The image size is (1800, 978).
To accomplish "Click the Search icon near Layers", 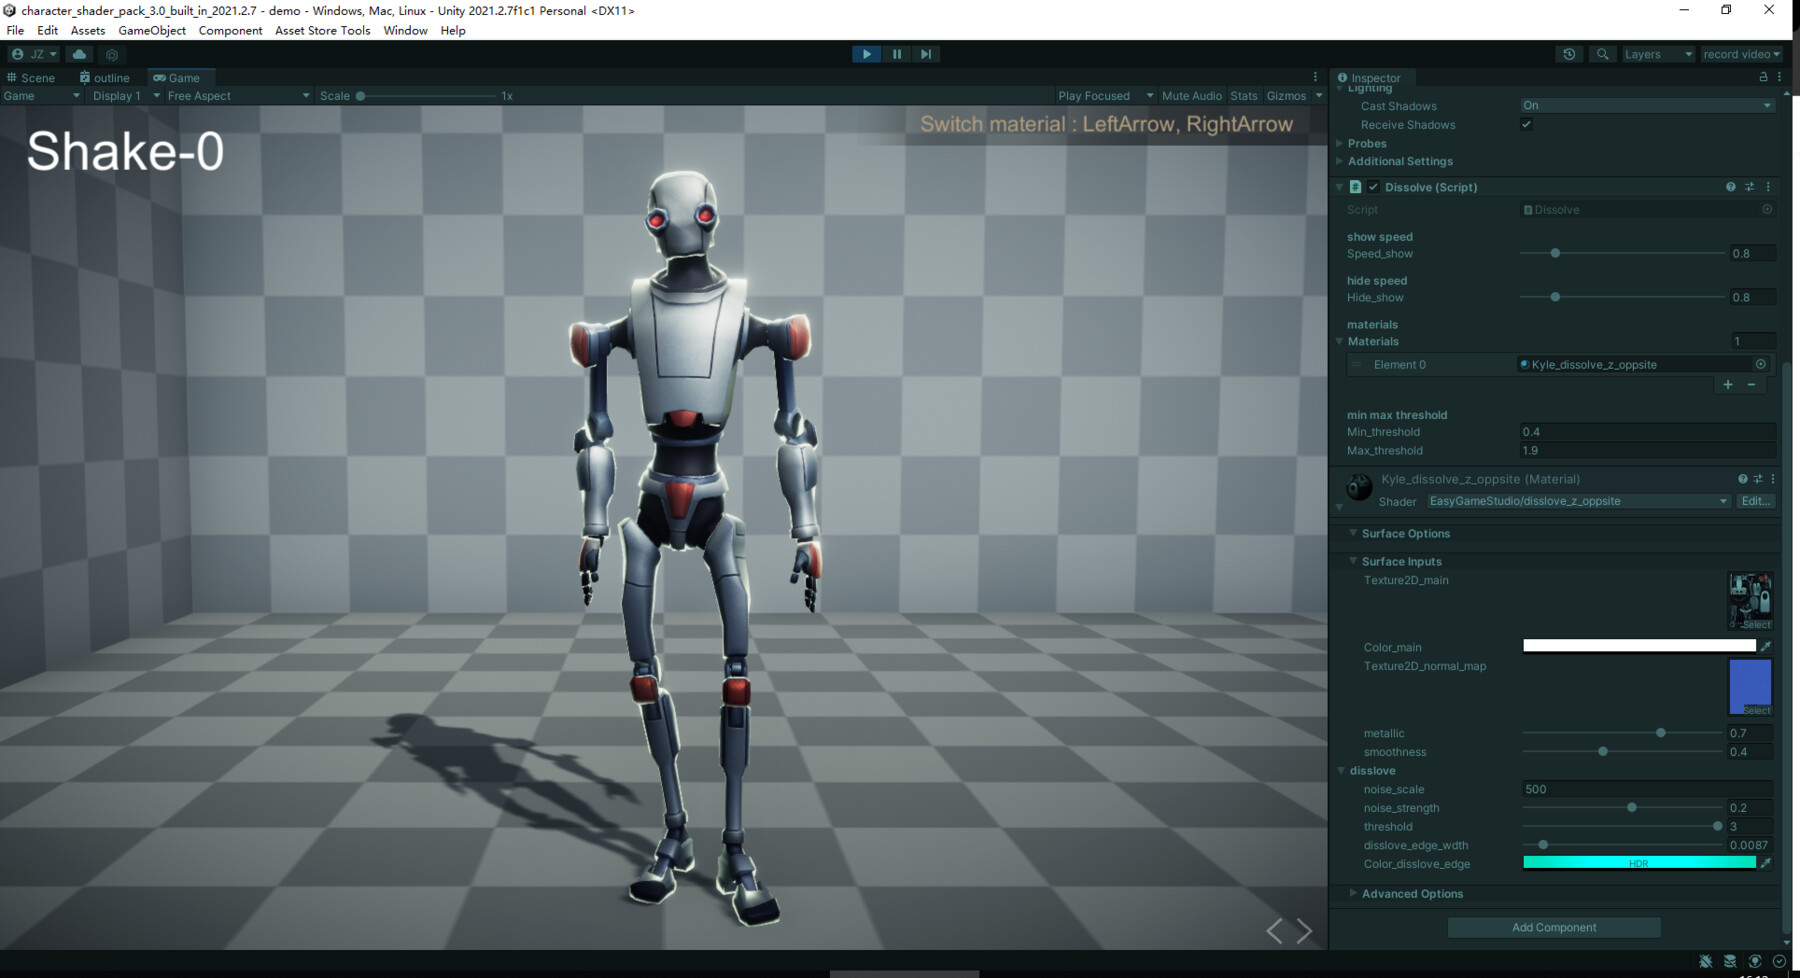I will pos(1602,54).
